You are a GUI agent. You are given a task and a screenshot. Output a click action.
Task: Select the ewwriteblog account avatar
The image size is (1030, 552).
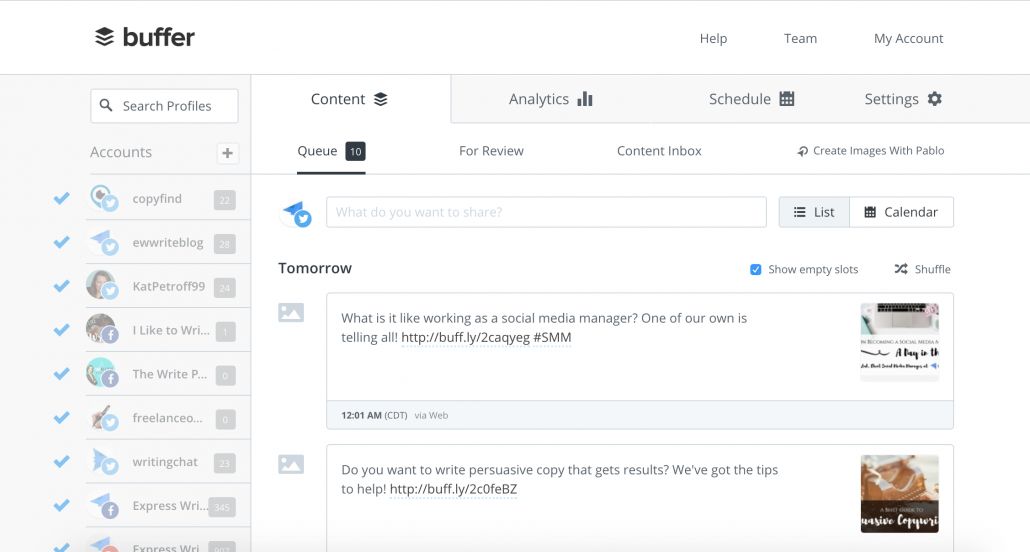click(x=102, y=242)
